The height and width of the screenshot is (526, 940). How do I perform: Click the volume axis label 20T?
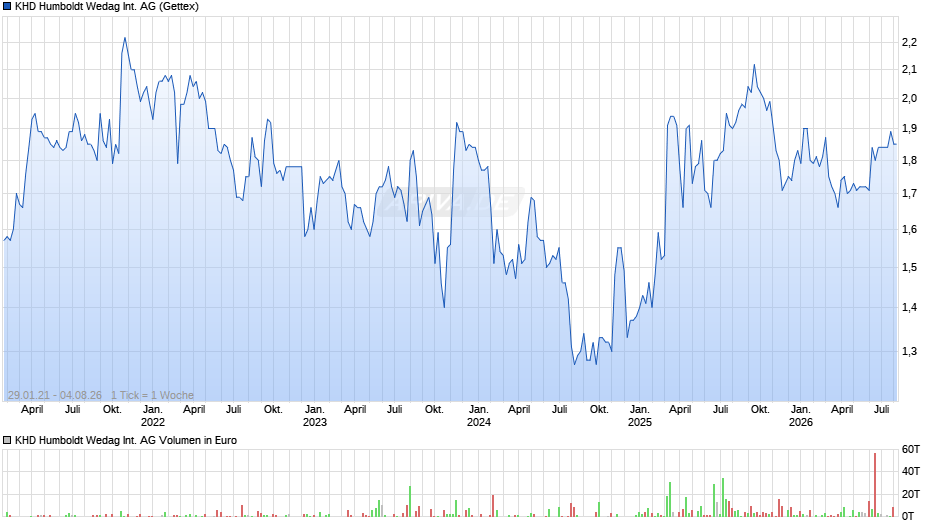tap(911, 494)
